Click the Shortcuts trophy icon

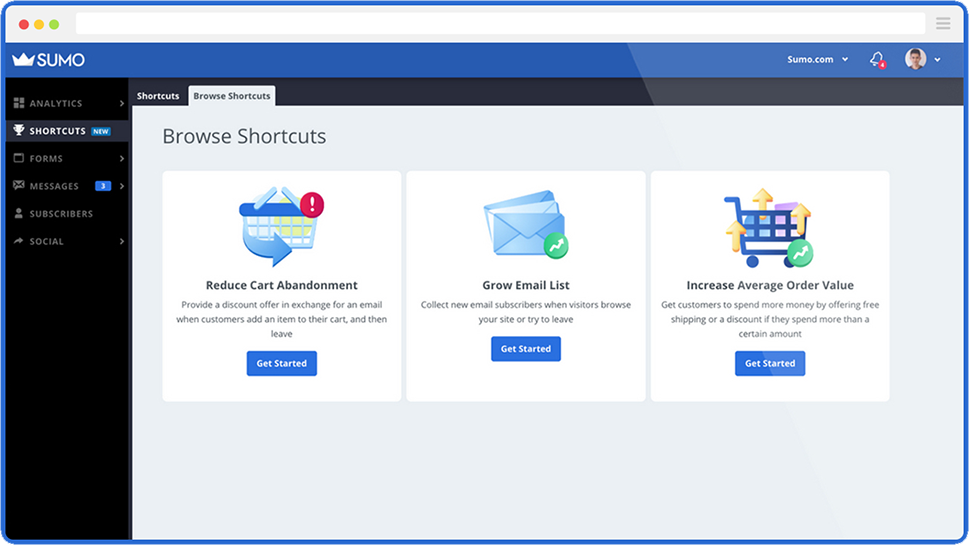tap(19, 130)
